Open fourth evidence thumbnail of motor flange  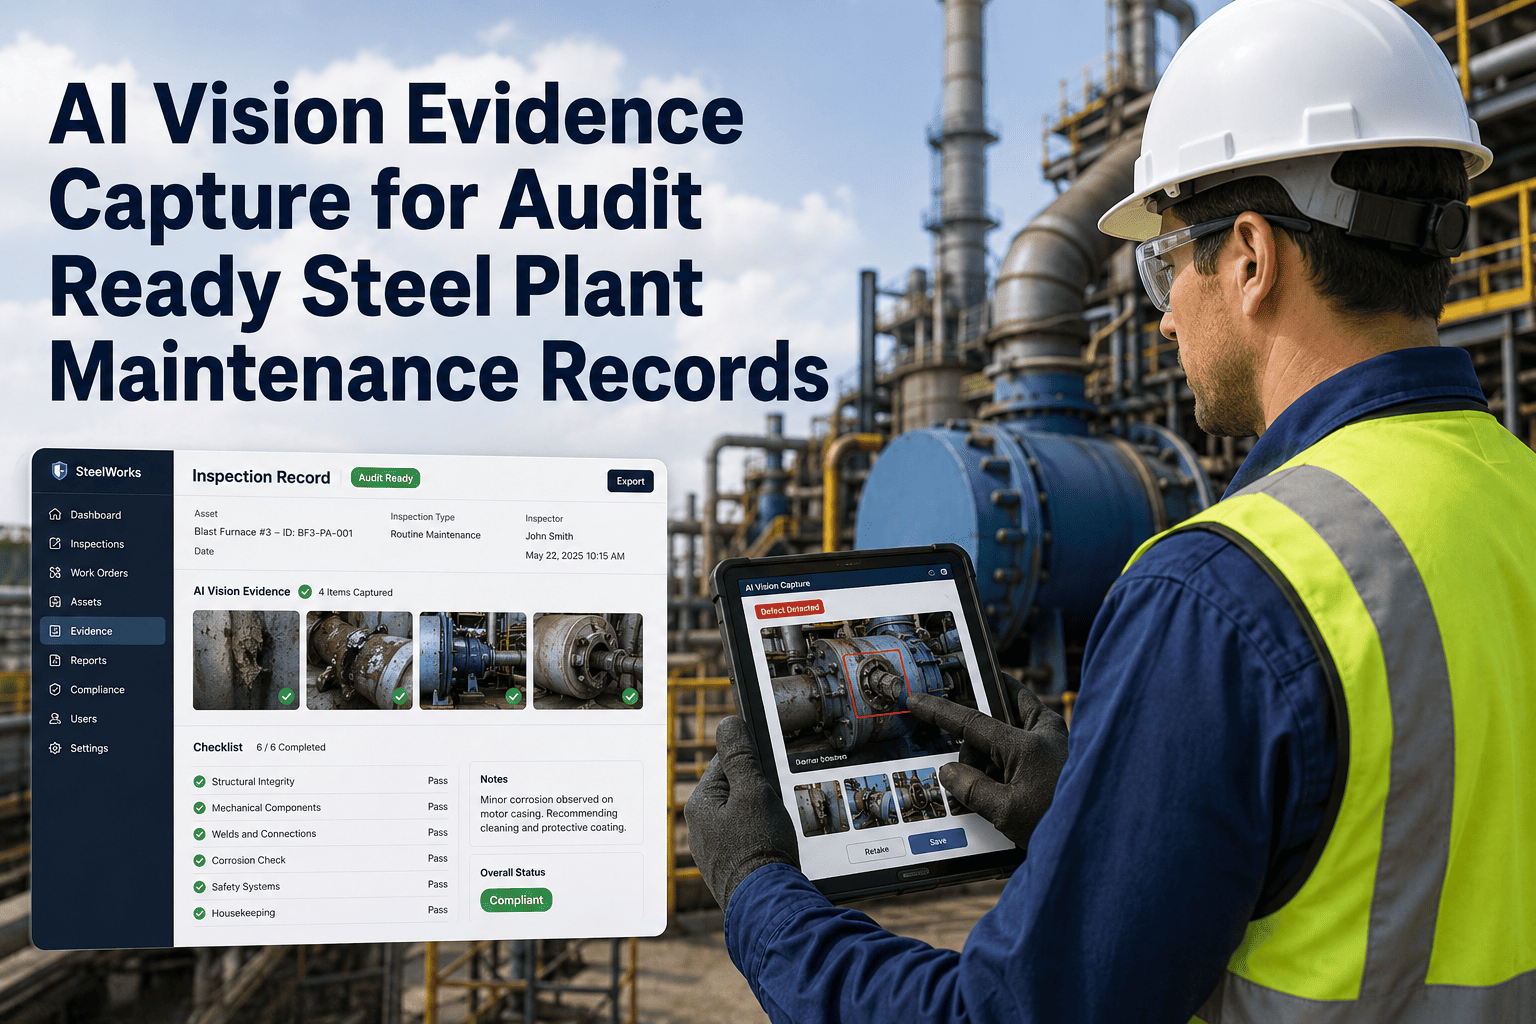click(x=588, y=660)
